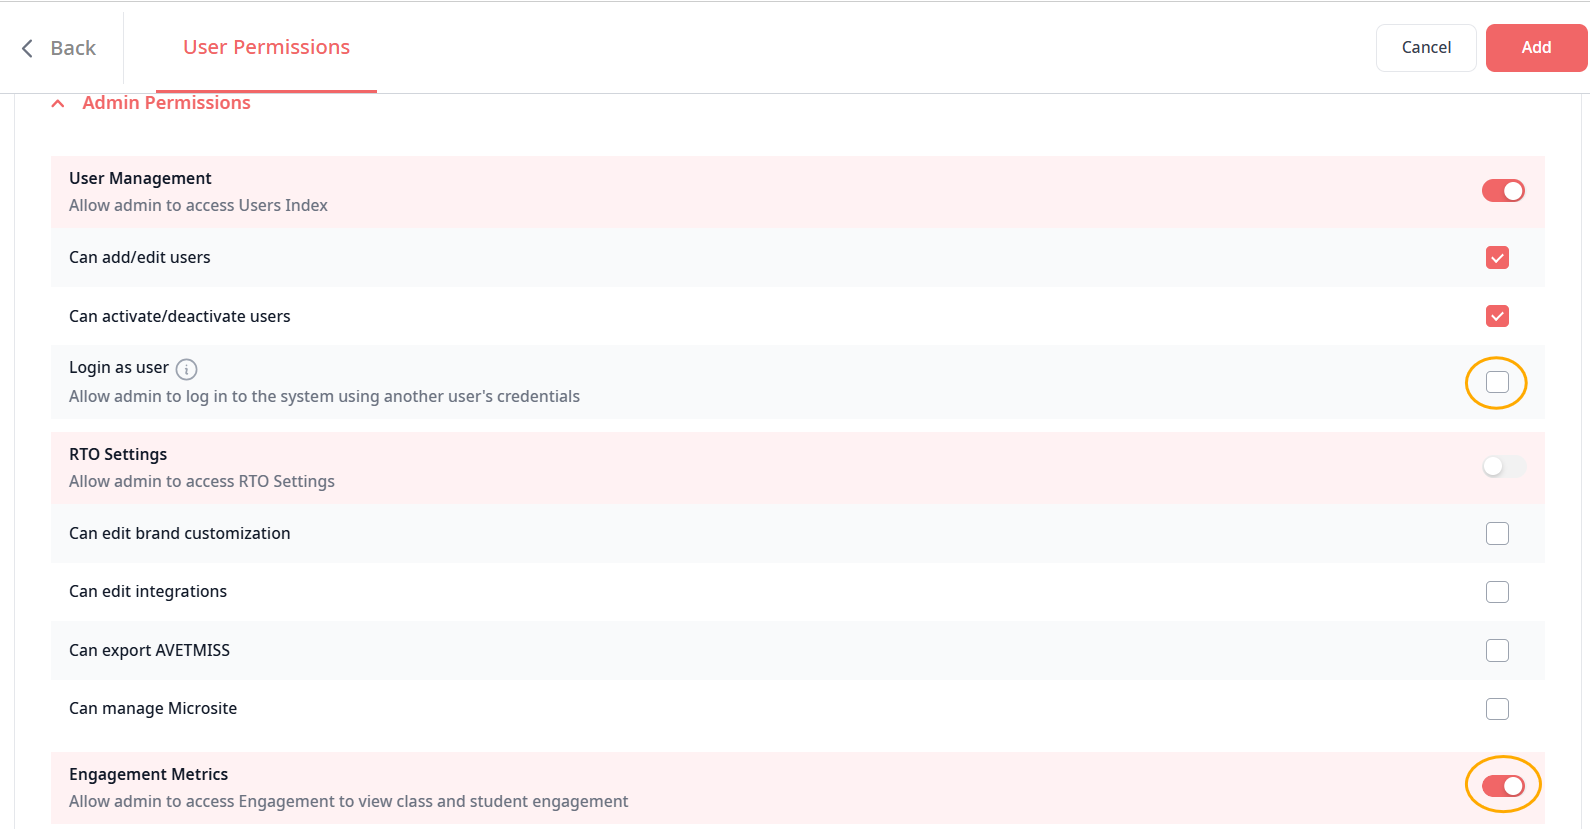This screenshot has height=829, width=1590.
Task: Turn off the Engagement Metrics toggle
Action: (1503, 786)
